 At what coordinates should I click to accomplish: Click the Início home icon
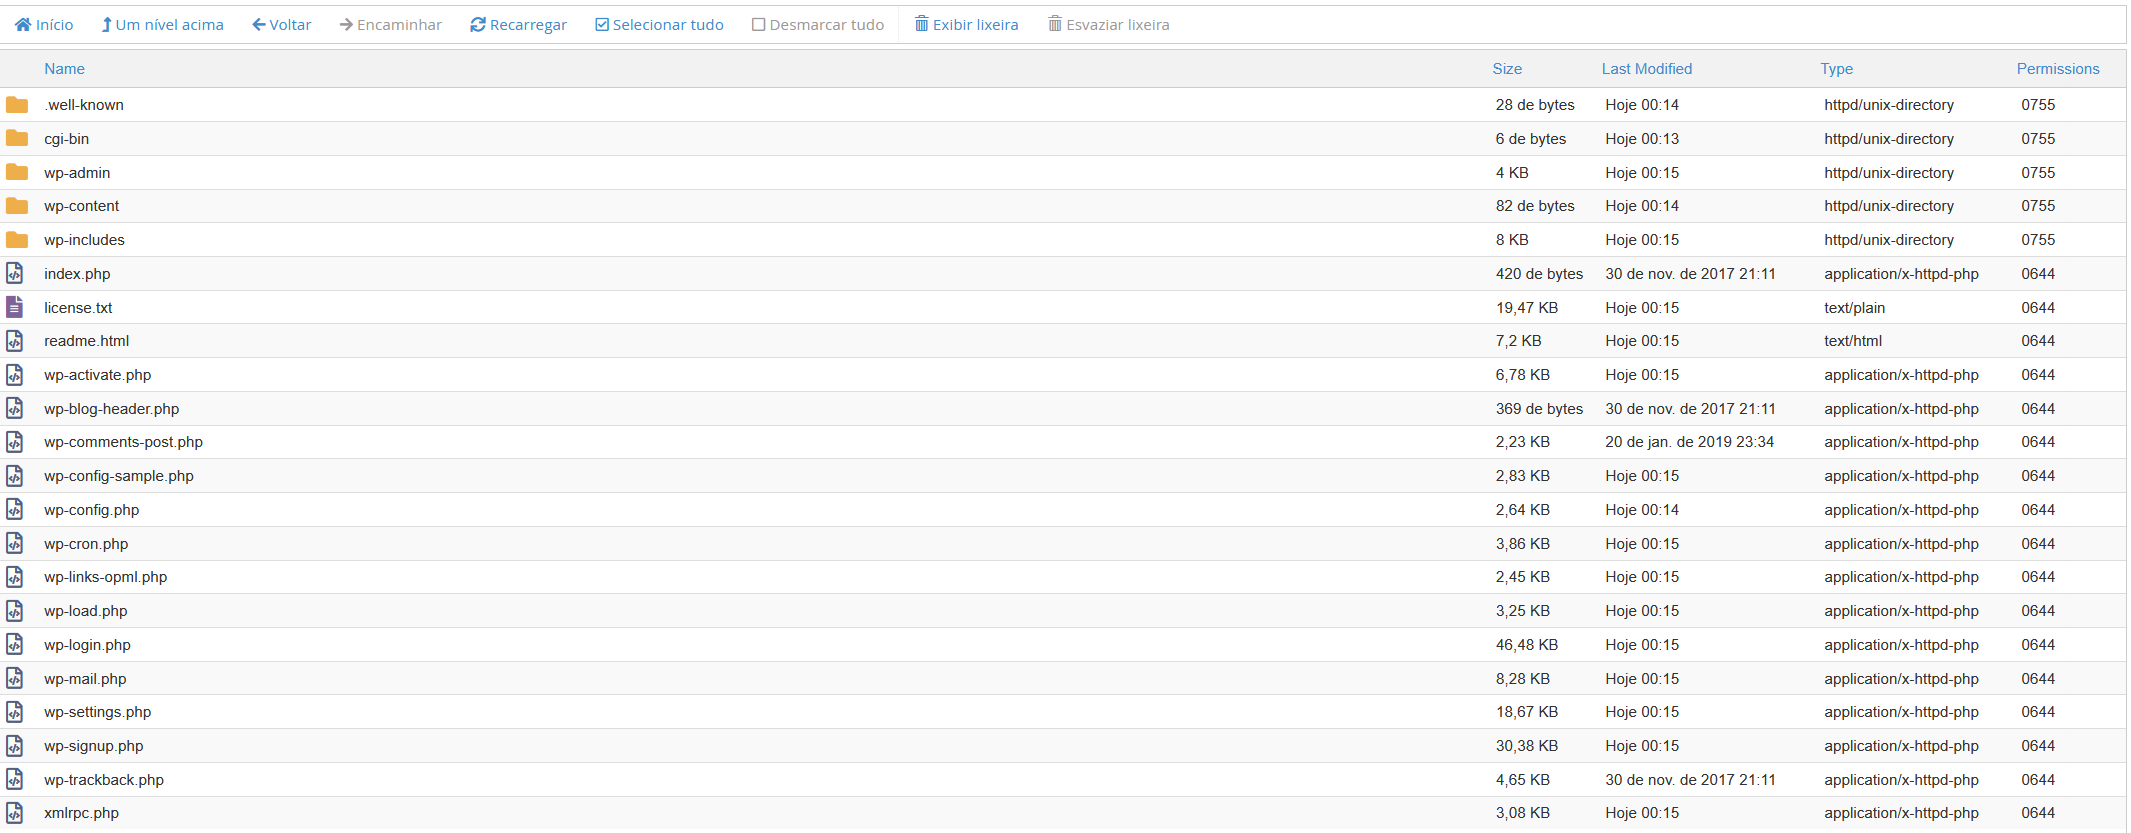point(23,24)
